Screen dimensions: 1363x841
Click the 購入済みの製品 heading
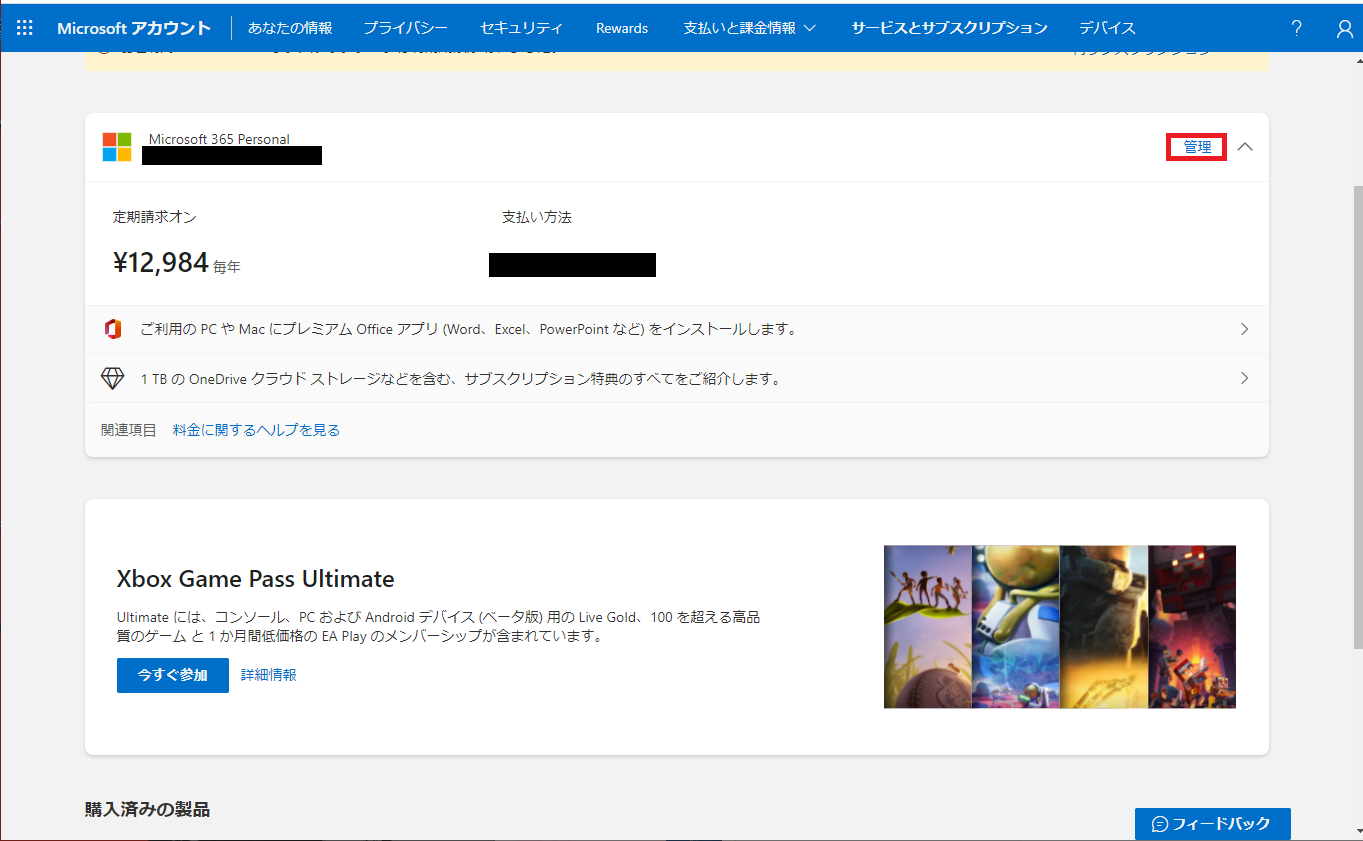[148, 809]
